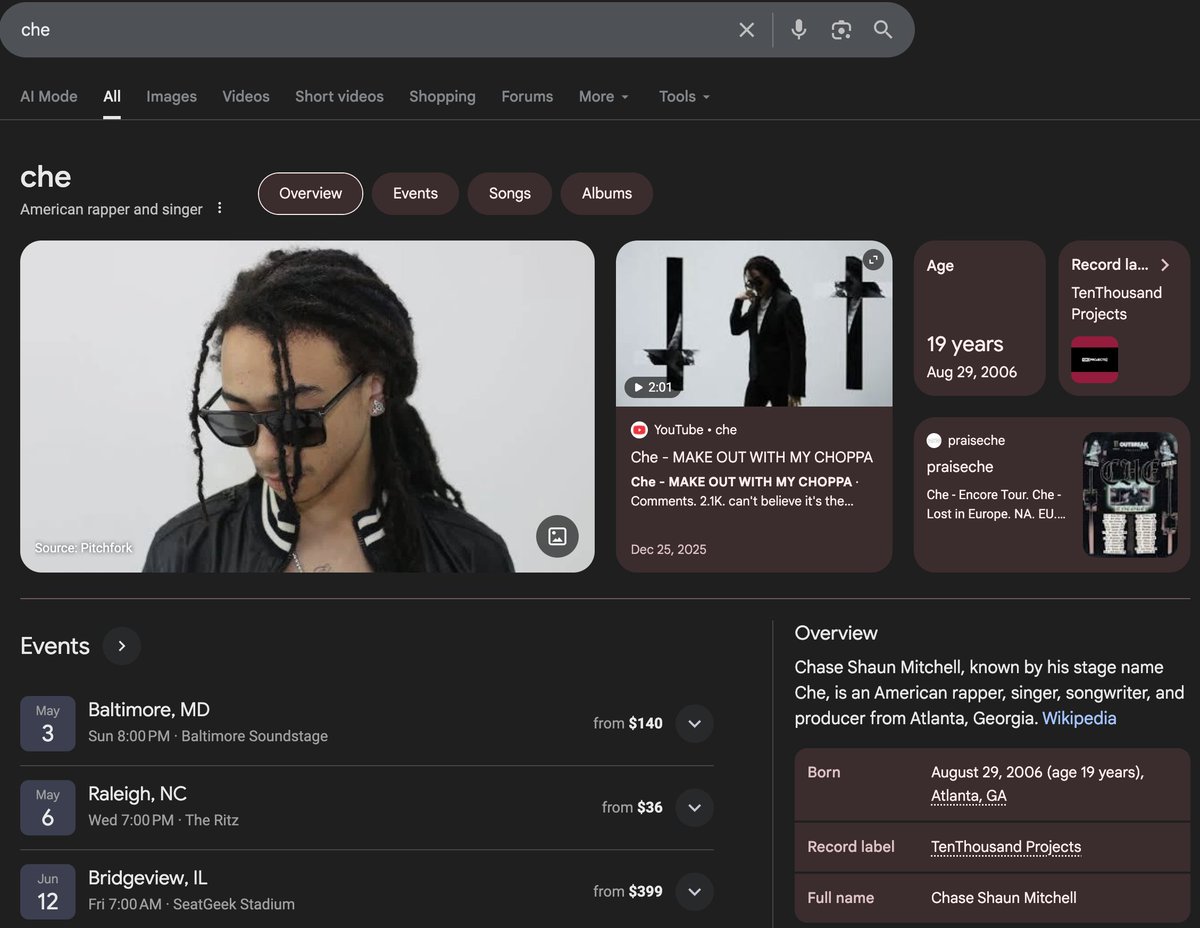Viewport: 1200px width, 928px height.
Task: Click the from $399 price
Action: click(x=628, y=891)
